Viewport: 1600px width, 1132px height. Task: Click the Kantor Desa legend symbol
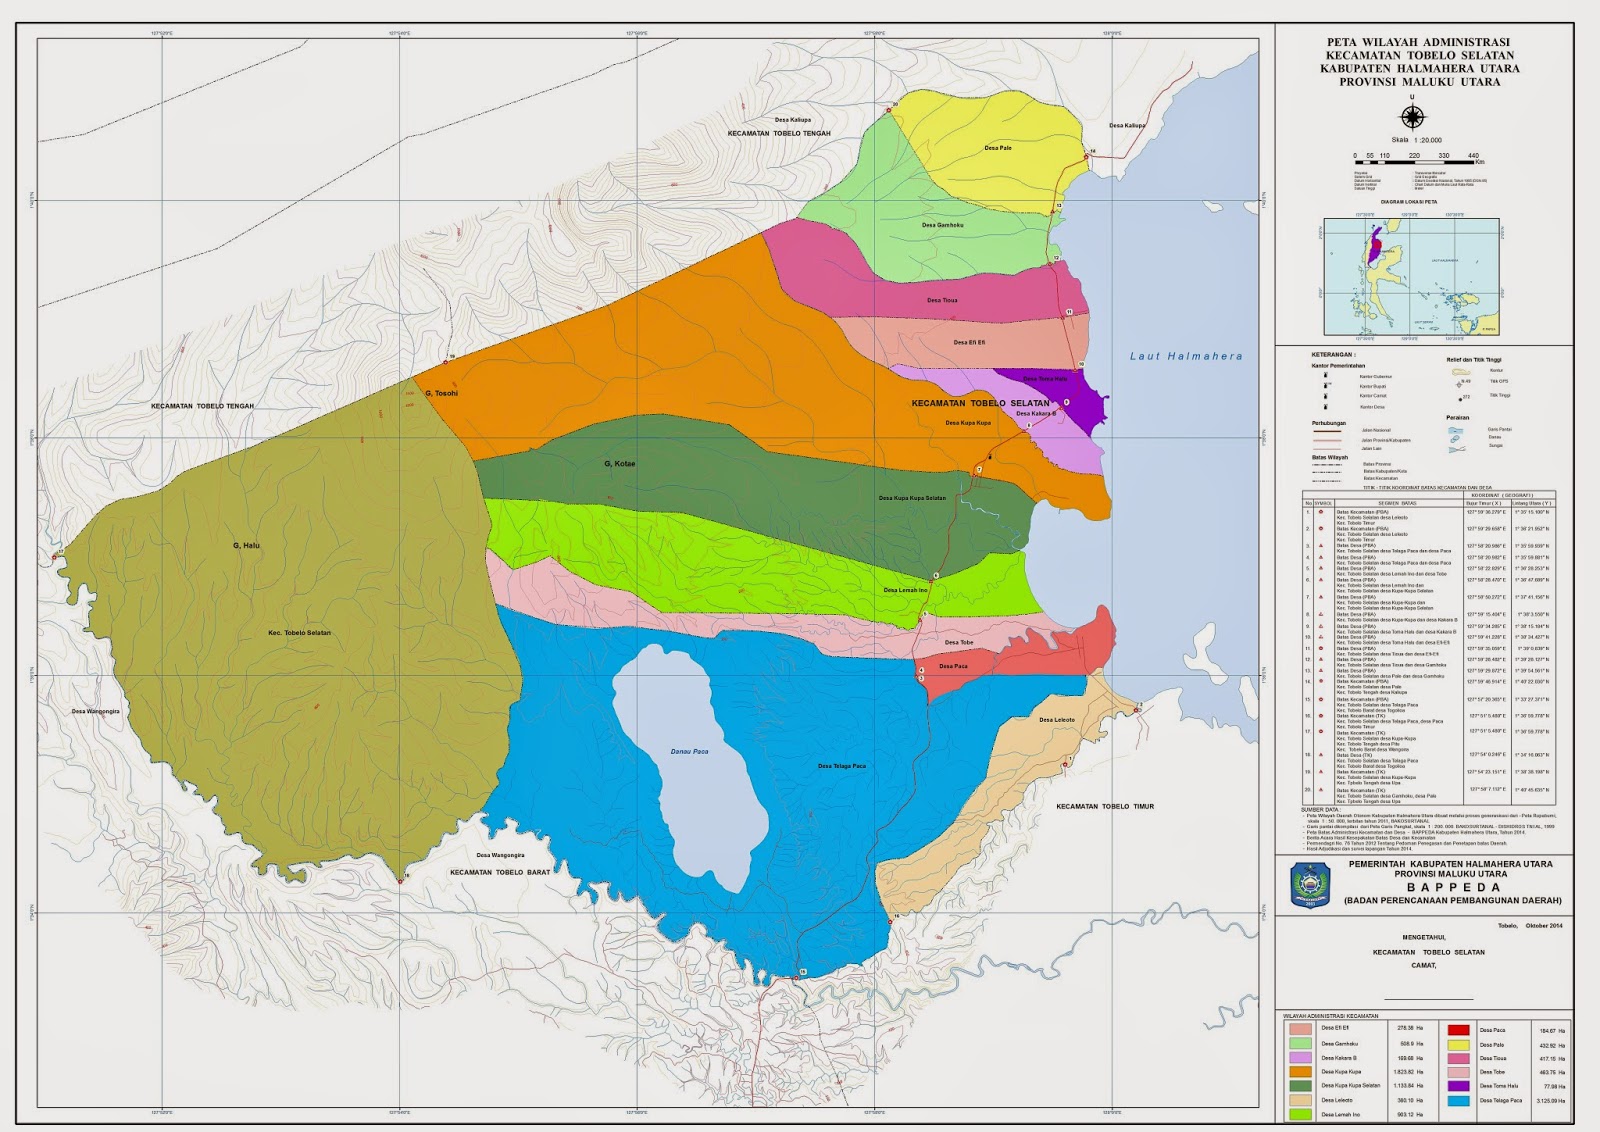1325,407
